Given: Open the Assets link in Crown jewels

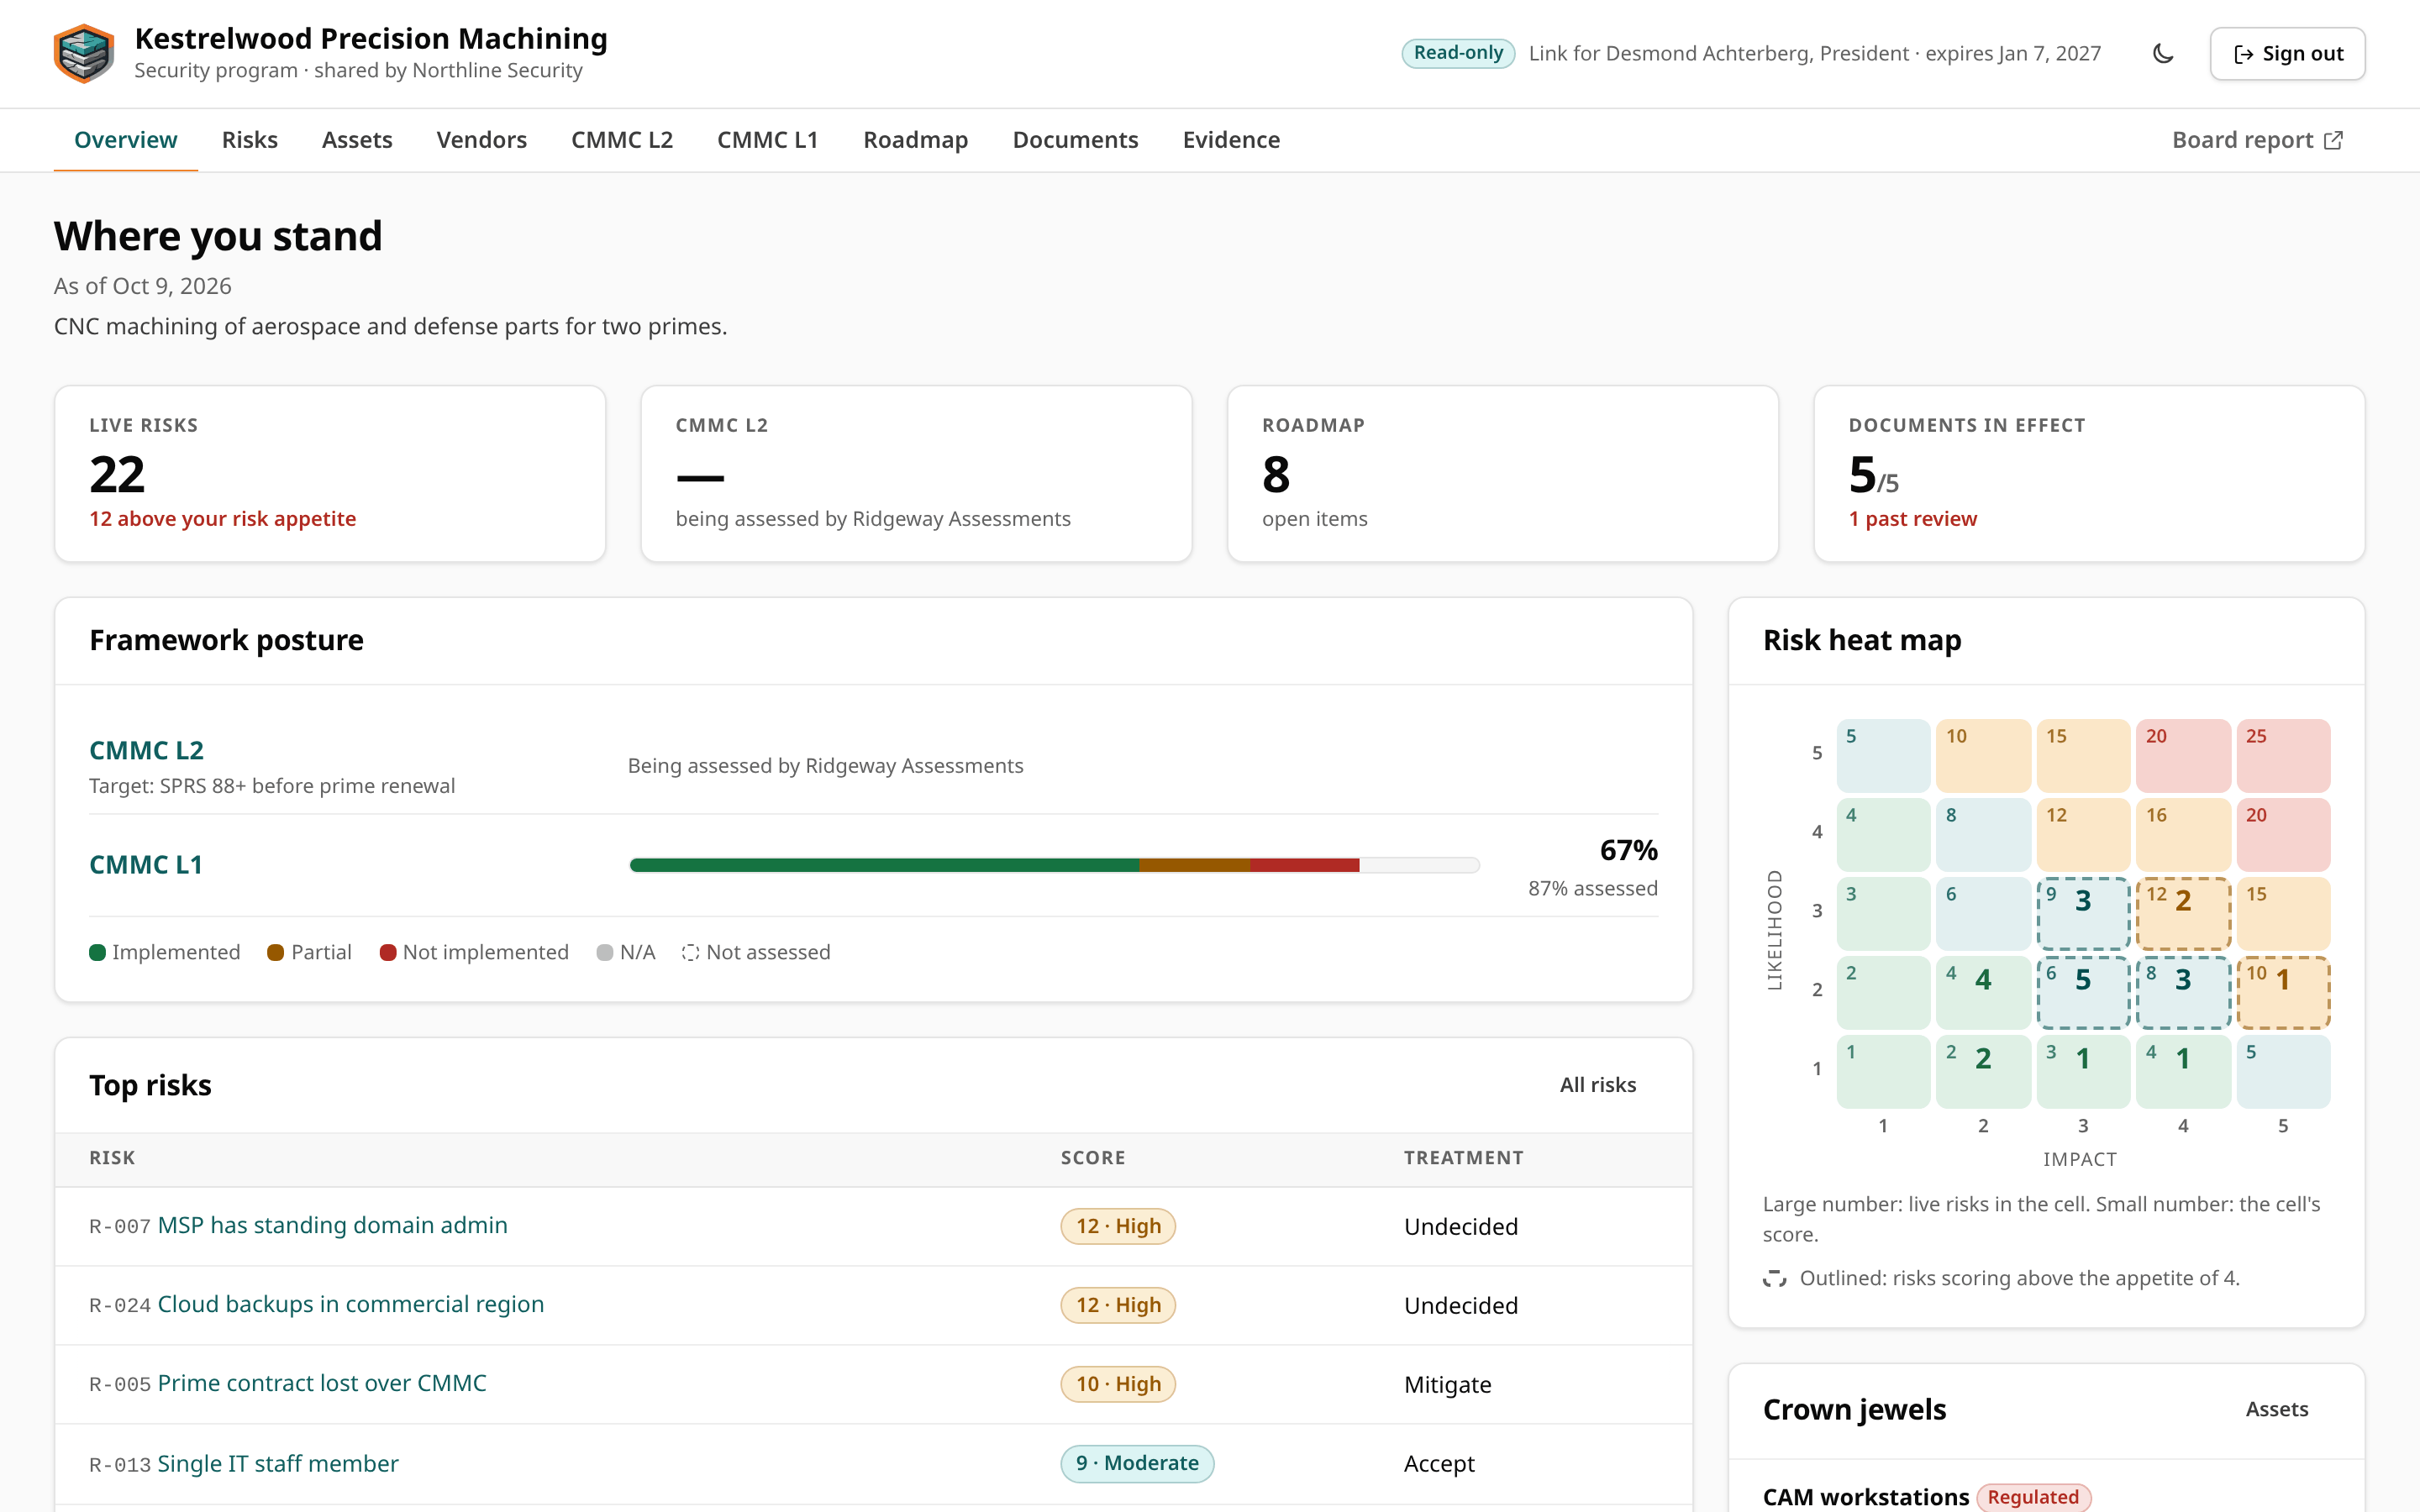Looking at the screenshot, I should [x=2276, y=1409].
